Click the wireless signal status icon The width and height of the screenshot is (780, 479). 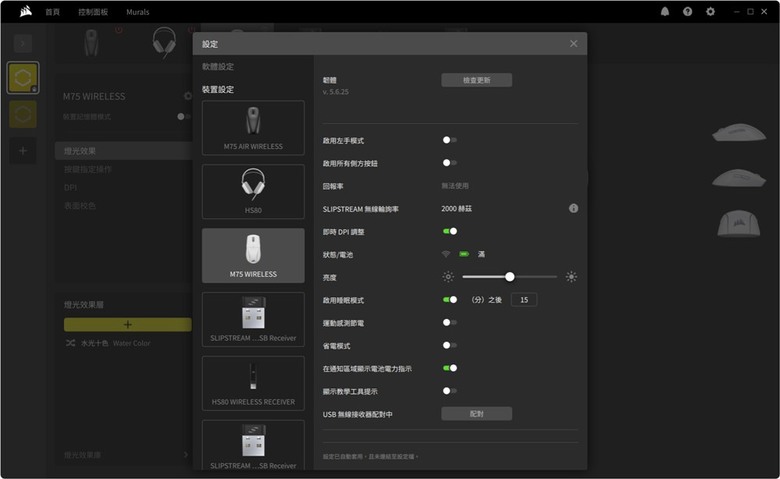point(446,254)
